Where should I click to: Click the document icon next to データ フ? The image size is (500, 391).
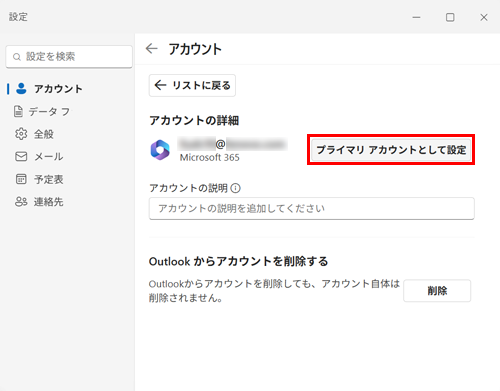(x=18, y=111)
